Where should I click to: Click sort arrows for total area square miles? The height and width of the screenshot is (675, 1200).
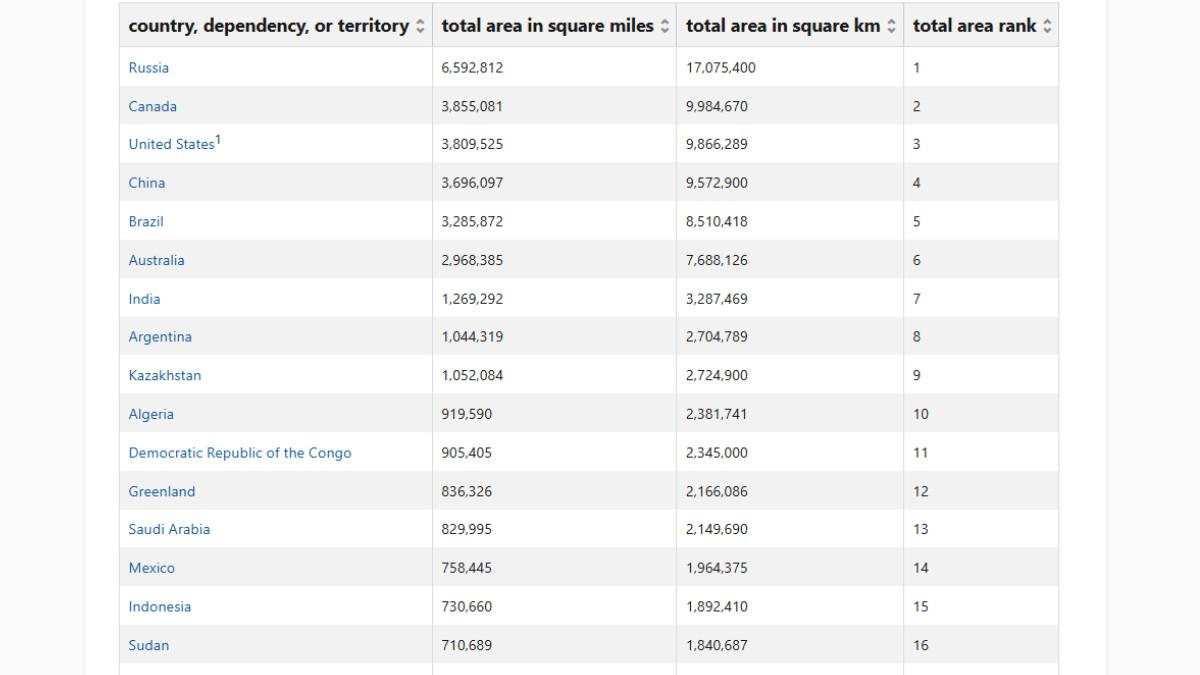pos(665,27)
